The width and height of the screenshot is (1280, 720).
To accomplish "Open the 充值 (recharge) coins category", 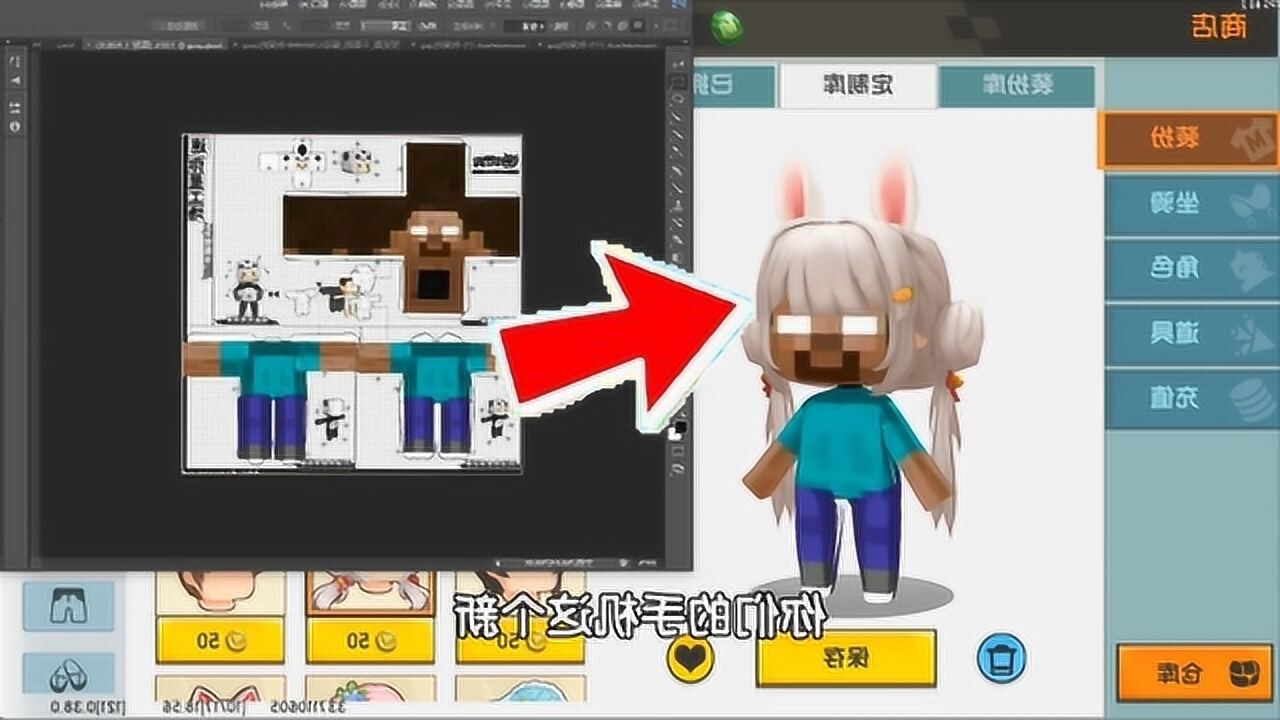I will click(1190, 399).
